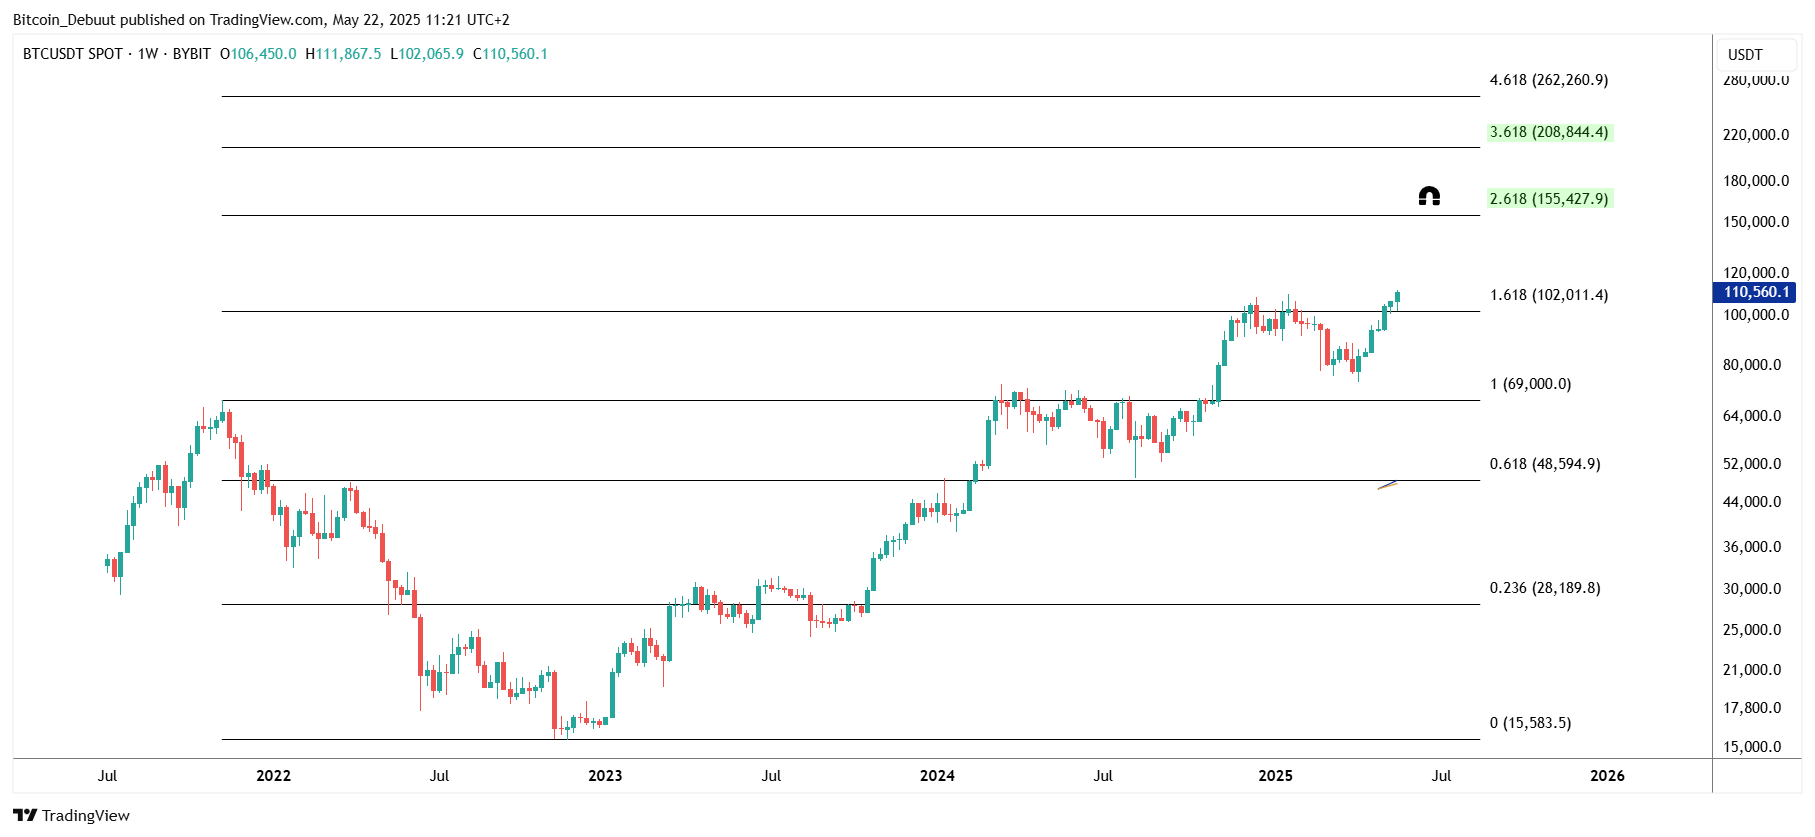
Task: Click the latest green weekly candle
Action: [x=1397, y=296]
